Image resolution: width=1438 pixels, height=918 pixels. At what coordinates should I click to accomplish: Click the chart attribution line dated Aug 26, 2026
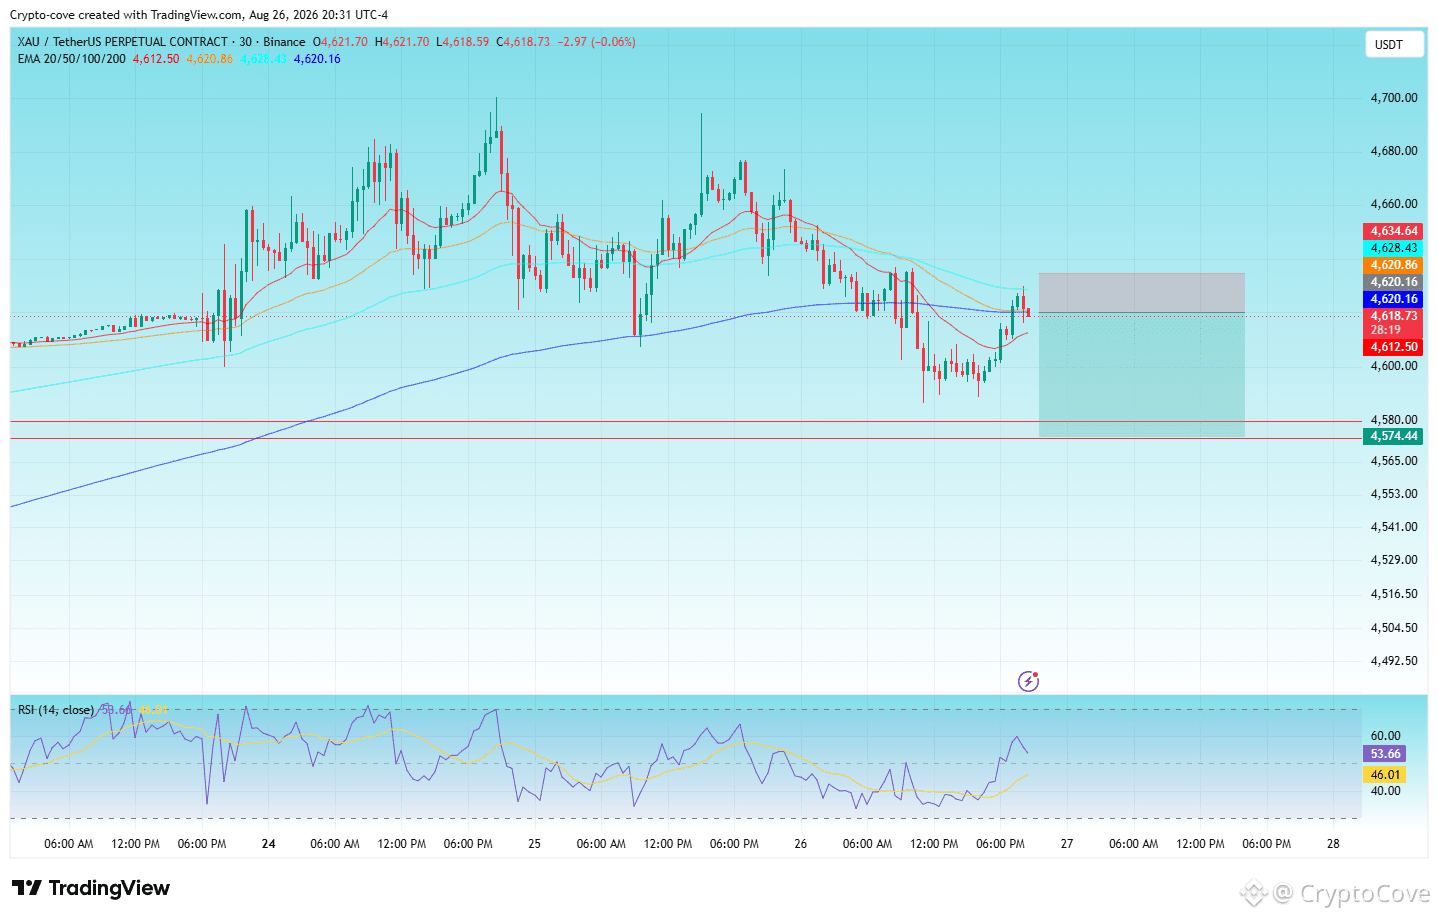[199, 15]
